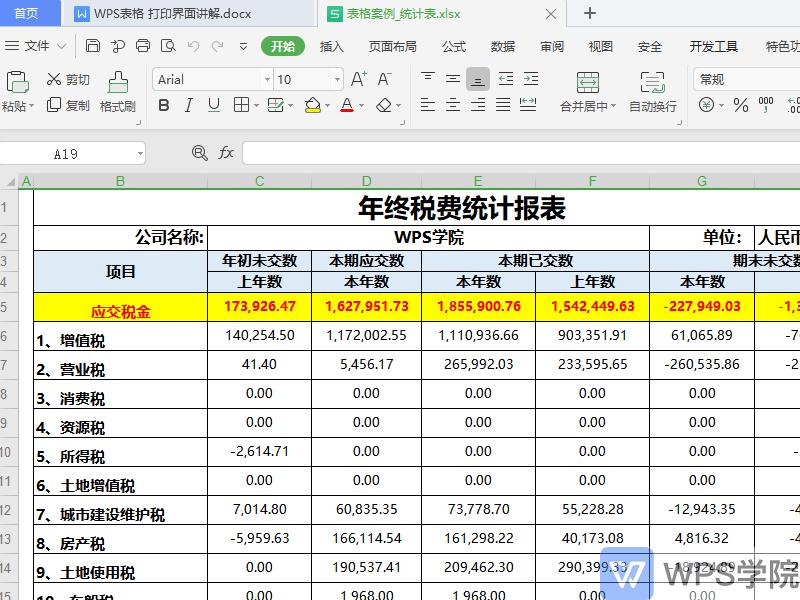
Task: Select the Format Painter tool
Action: click(x=118, y=90)
